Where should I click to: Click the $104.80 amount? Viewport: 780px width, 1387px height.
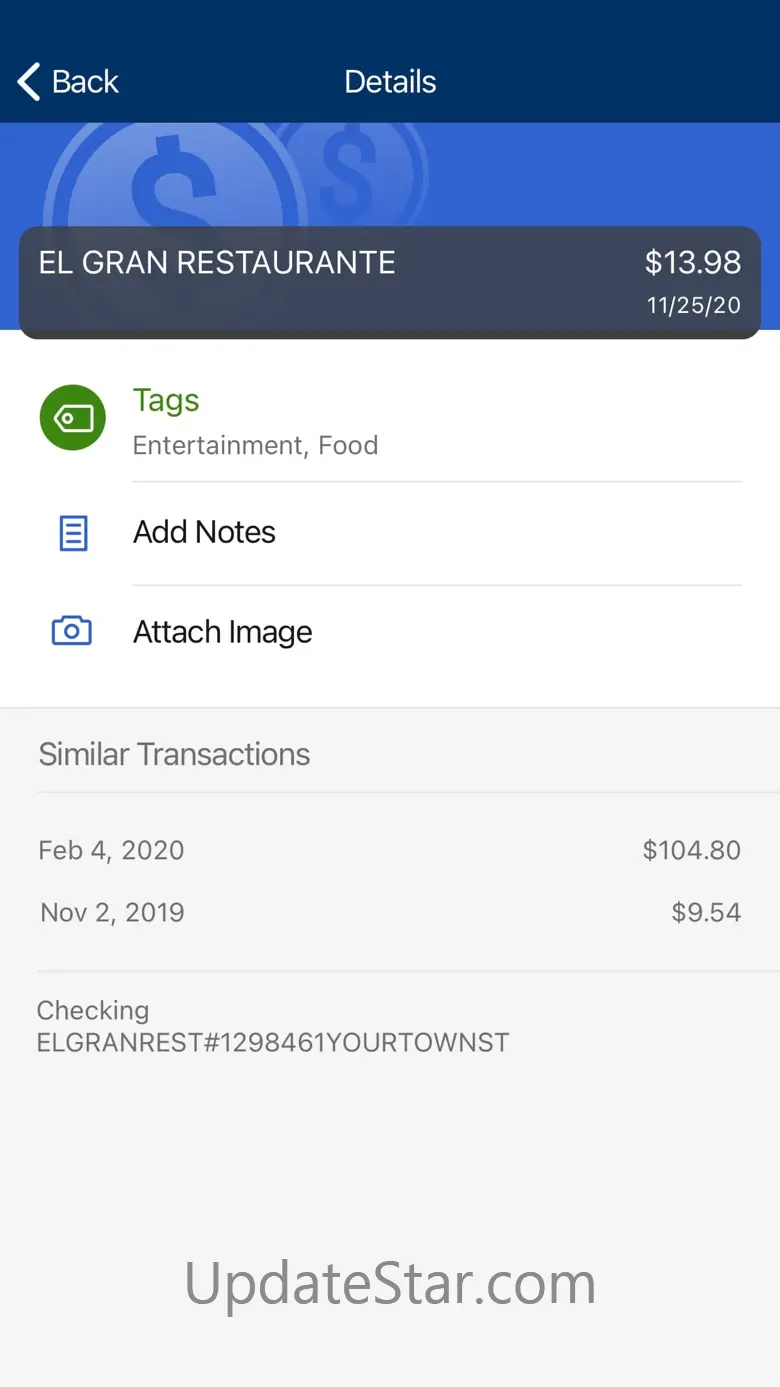tap(691, 850)
